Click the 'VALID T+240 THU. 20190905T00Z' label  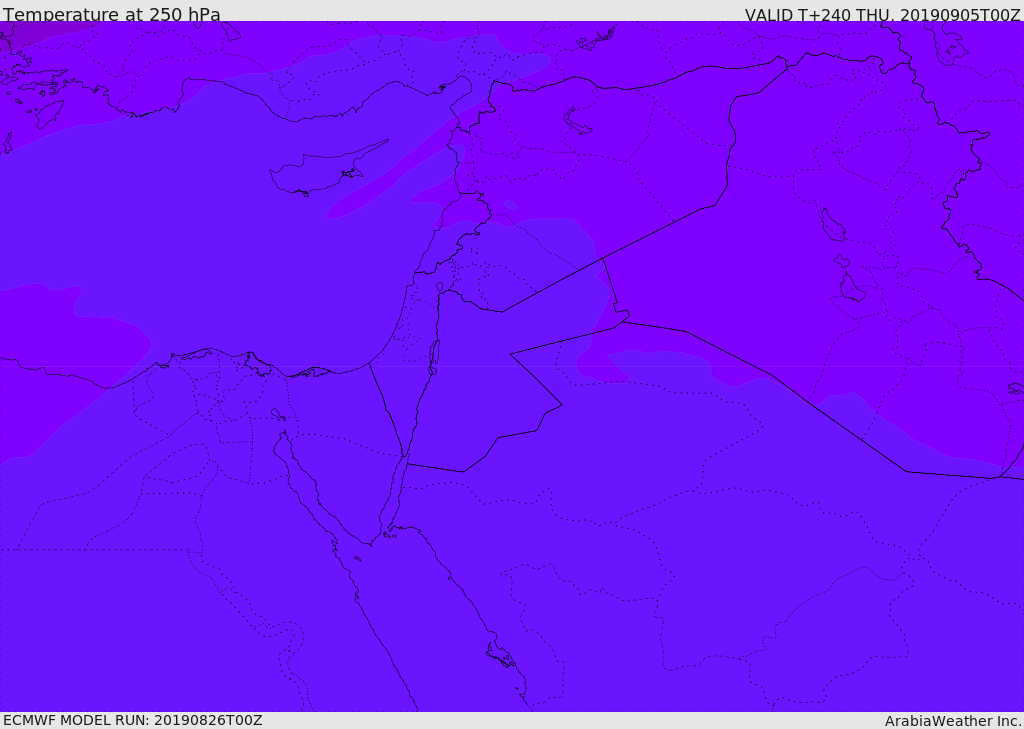tap(882, 15)
